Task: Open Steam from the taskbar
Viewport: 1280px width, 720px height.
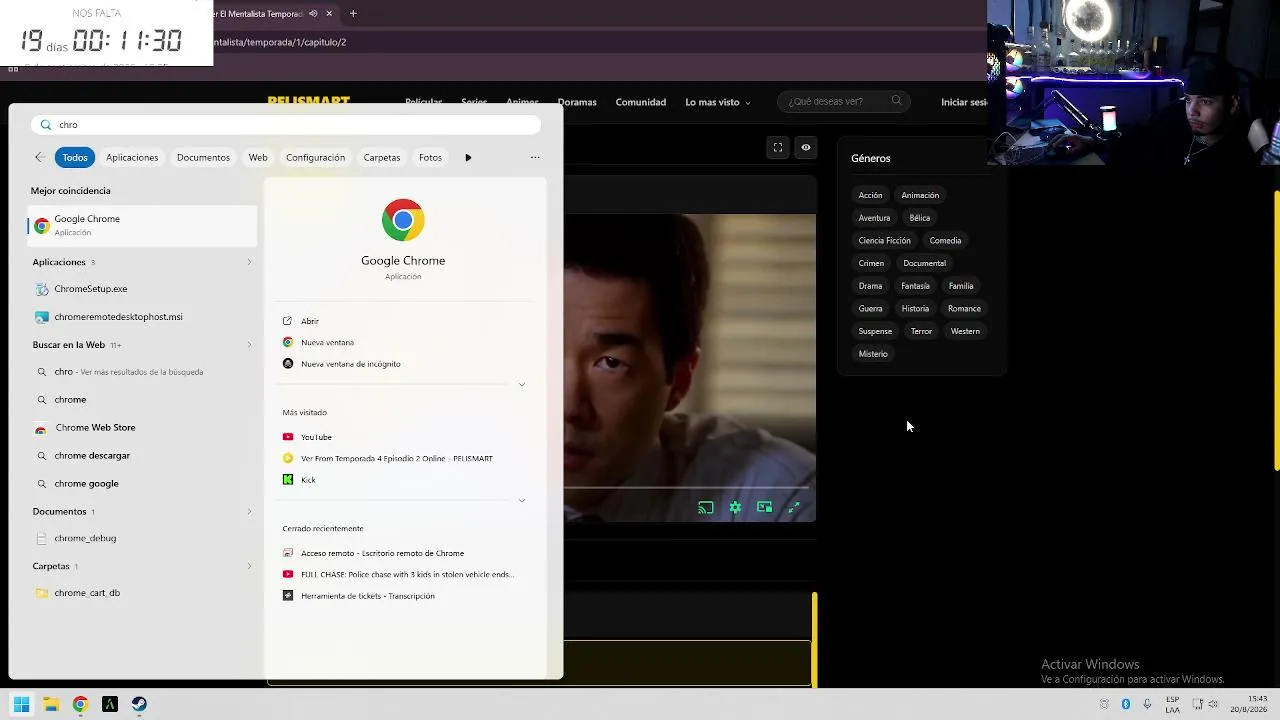Action: (x=139, y=704)
